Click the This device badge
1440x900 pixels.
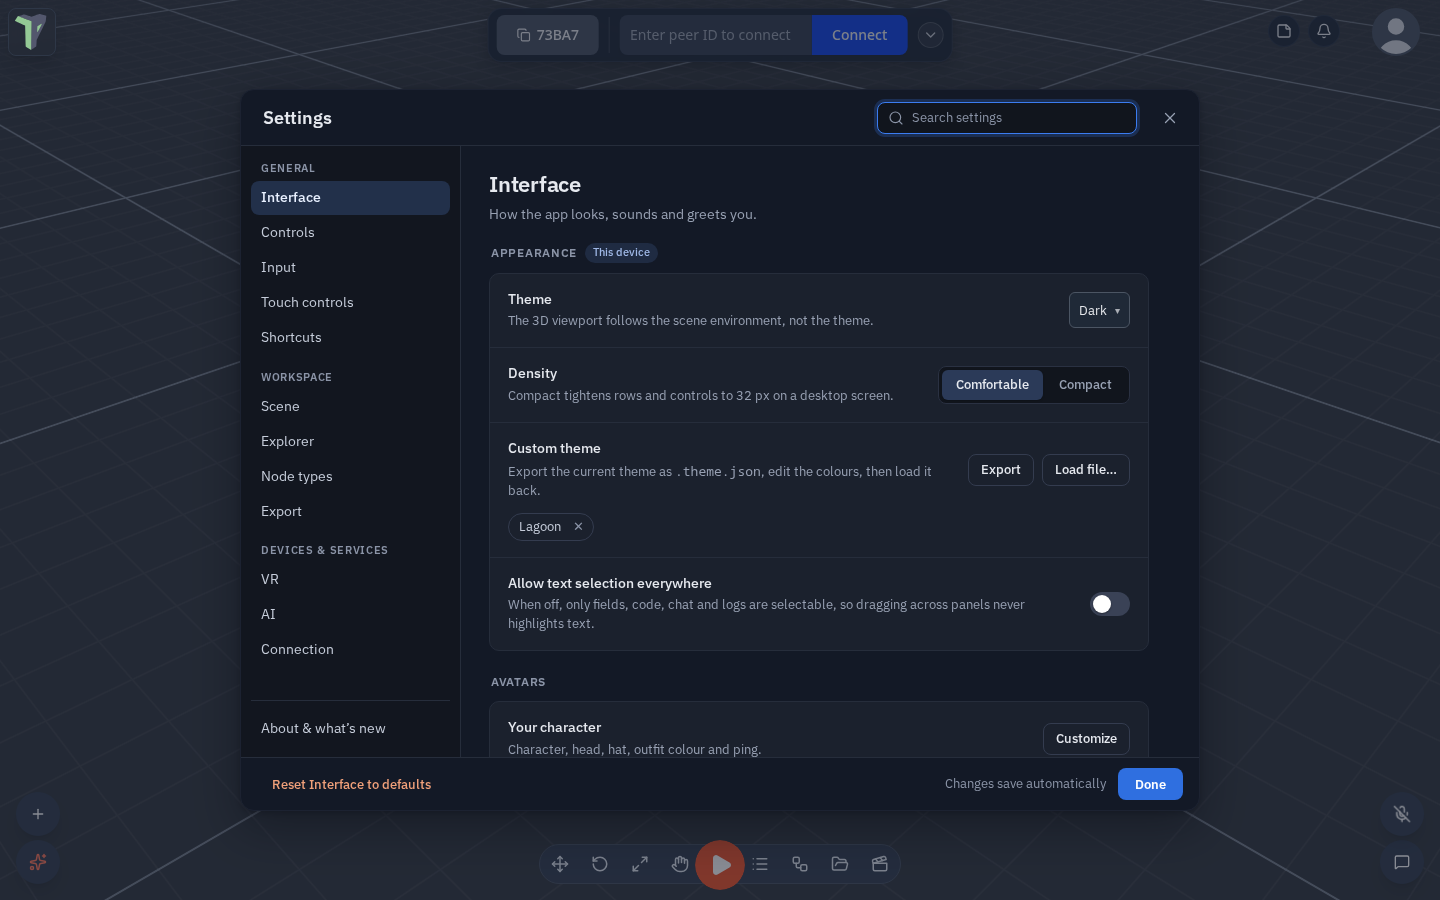(x=621, y=253)
